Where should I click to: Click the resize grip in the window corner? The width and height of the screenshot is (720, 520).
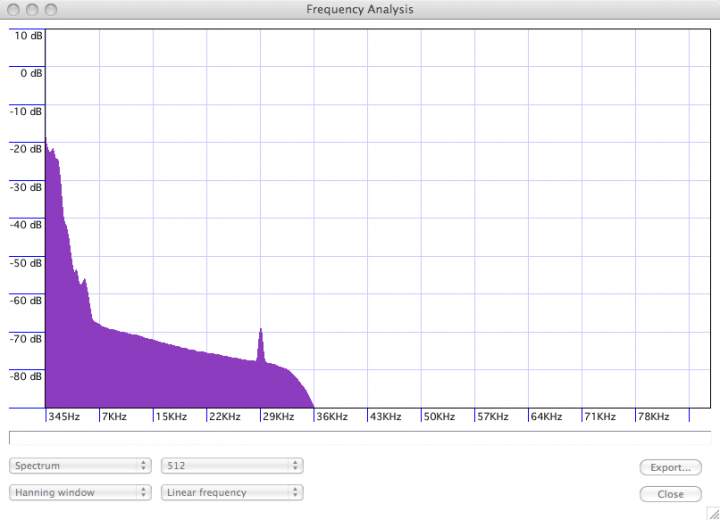pos(712,512)
